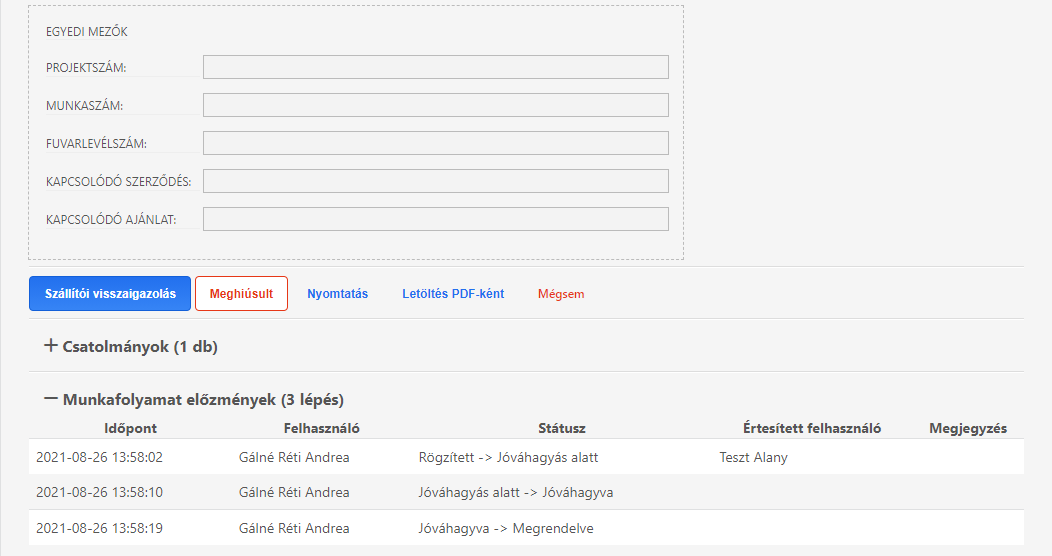
Task: Click the Szállítói visszaigazolás button
Action: pos(110,294)
